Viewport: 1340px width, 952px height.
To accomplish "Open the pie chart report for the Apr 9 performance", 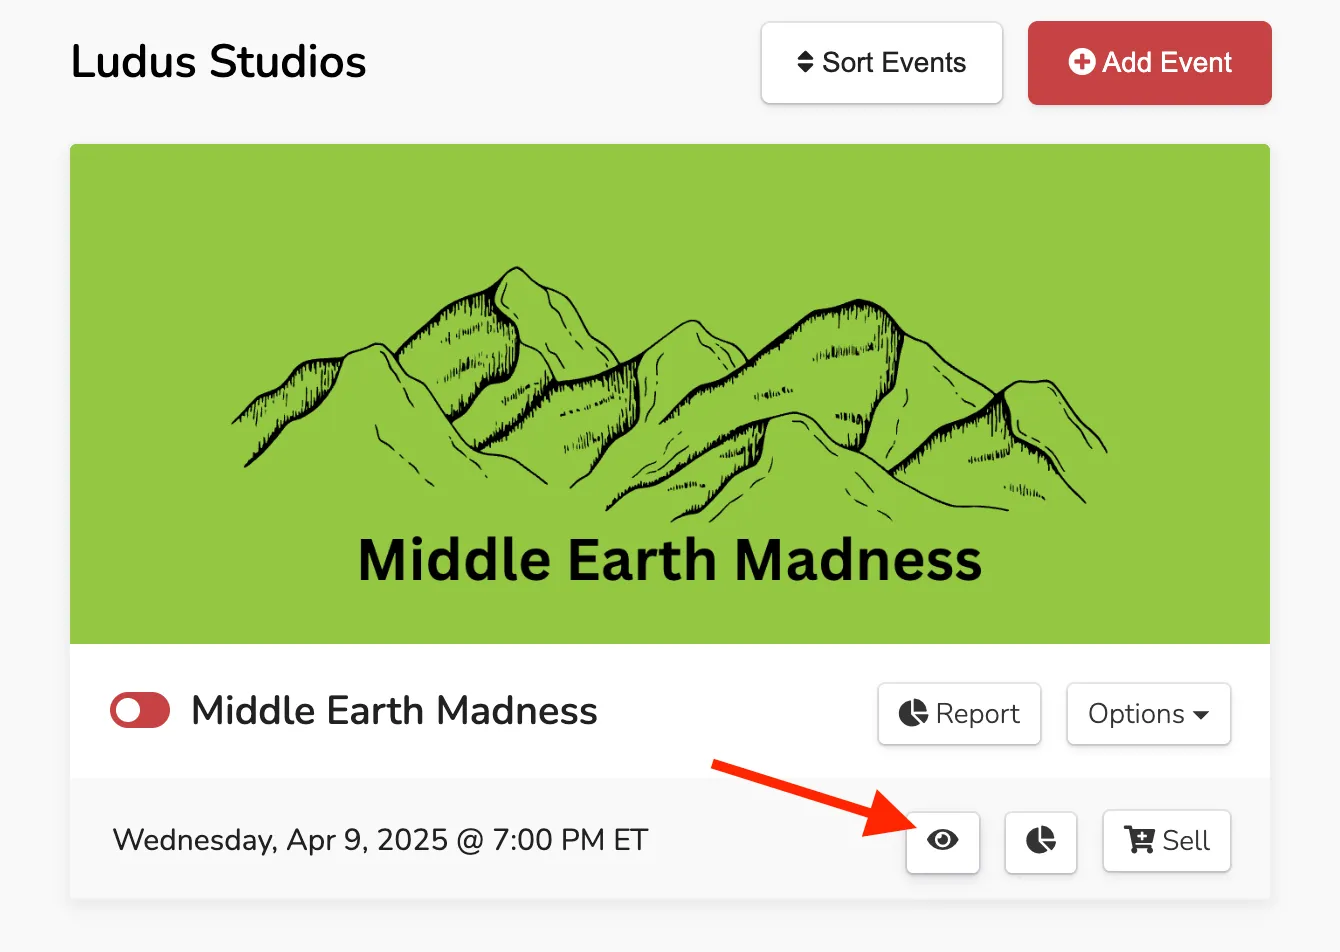I will pos(1041,840).
